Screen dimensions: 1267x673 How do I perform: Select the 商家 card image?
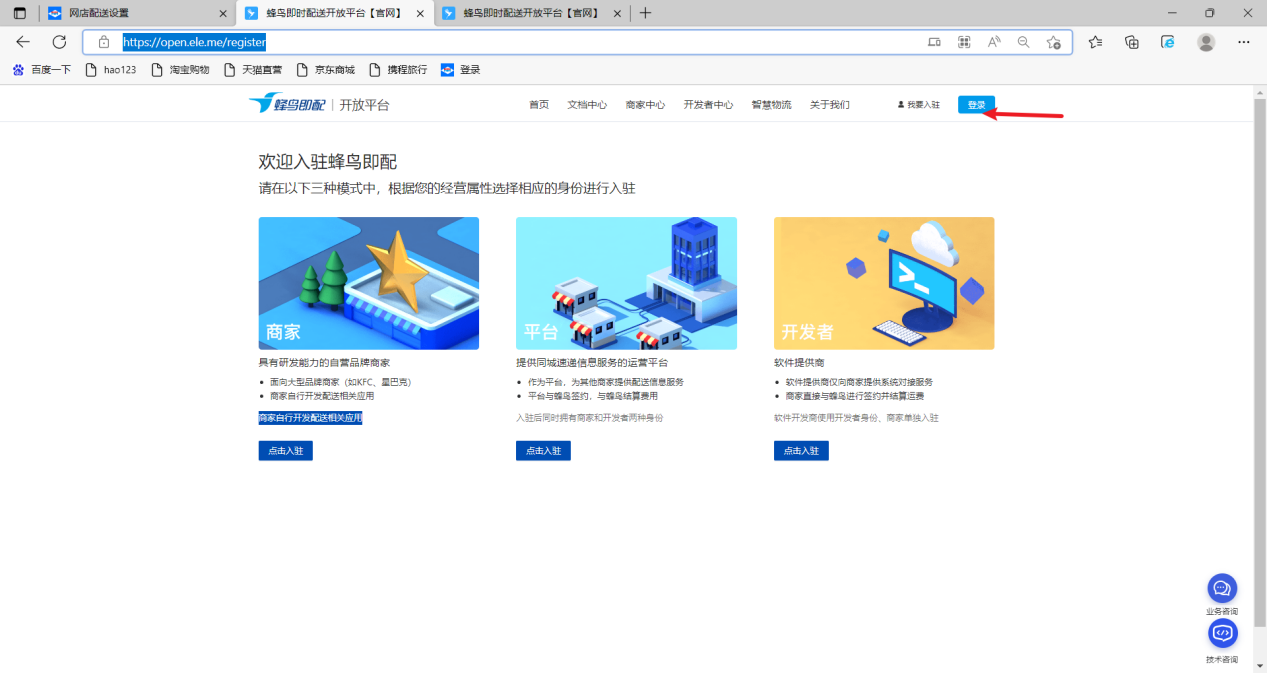369,283
